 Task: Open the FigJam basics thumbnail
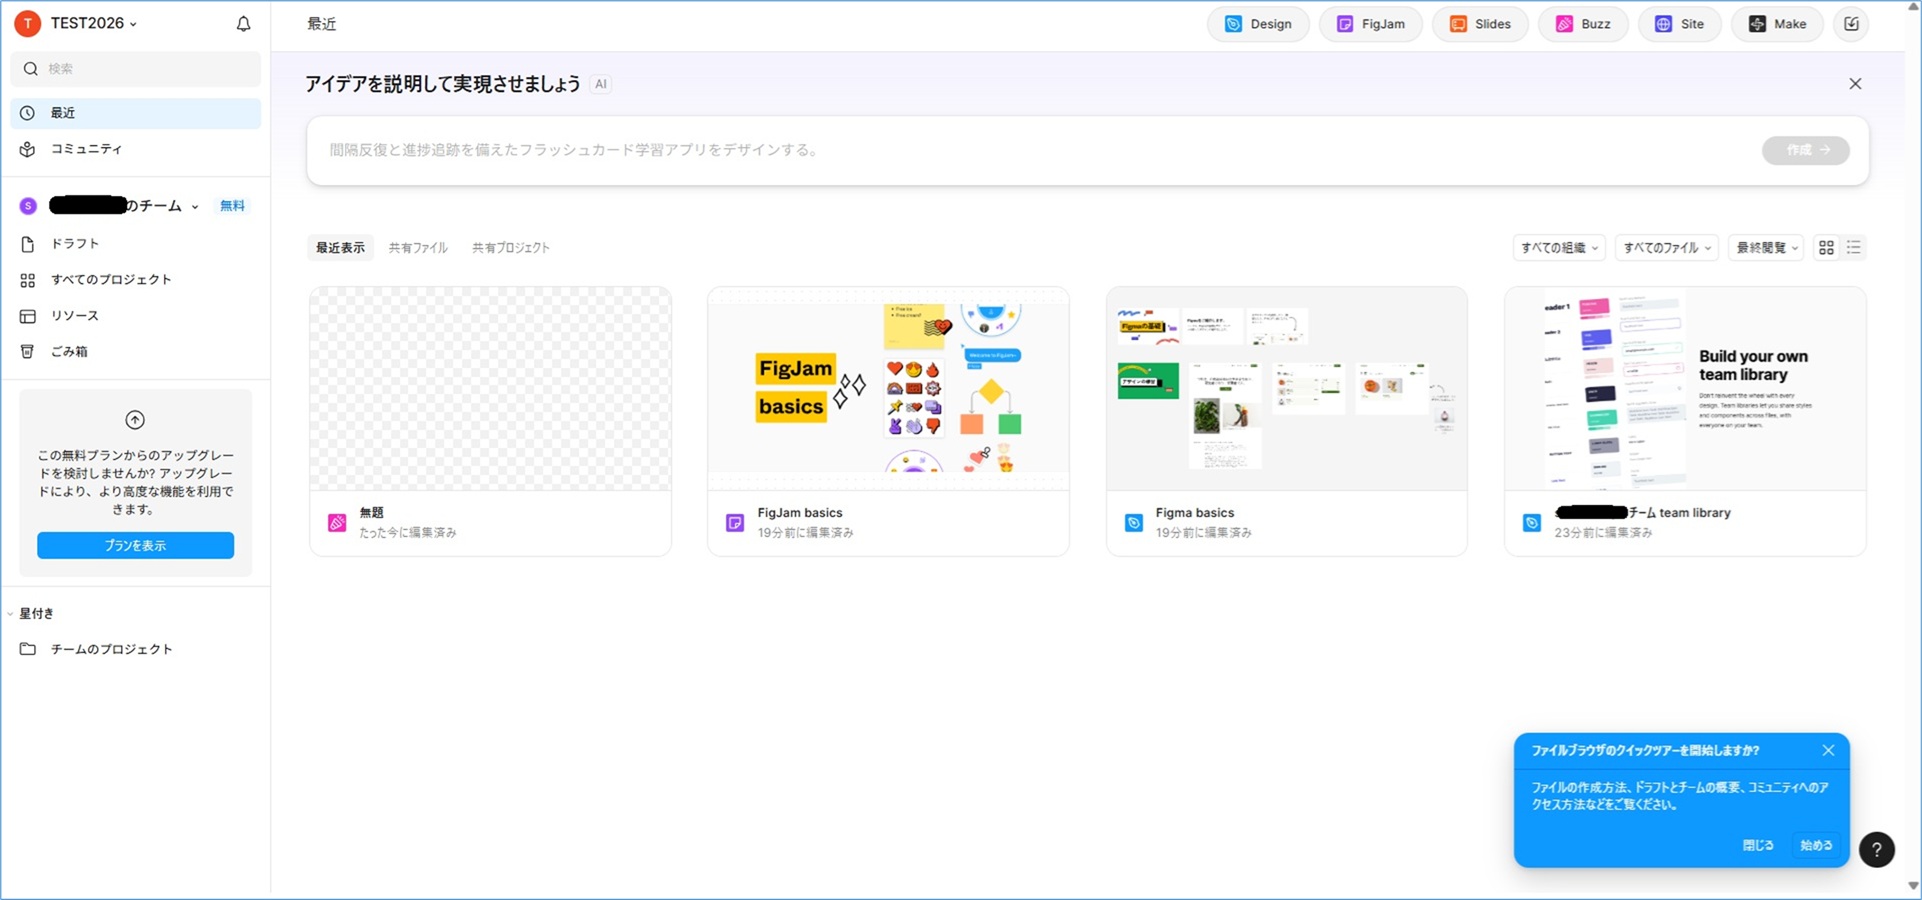(888, 389)
